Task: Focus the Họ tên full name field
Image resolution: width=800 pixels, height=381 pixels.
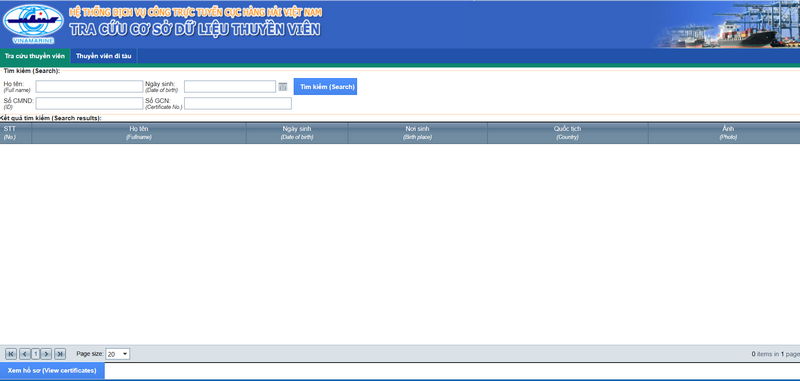Action: [x=89, y=87]
